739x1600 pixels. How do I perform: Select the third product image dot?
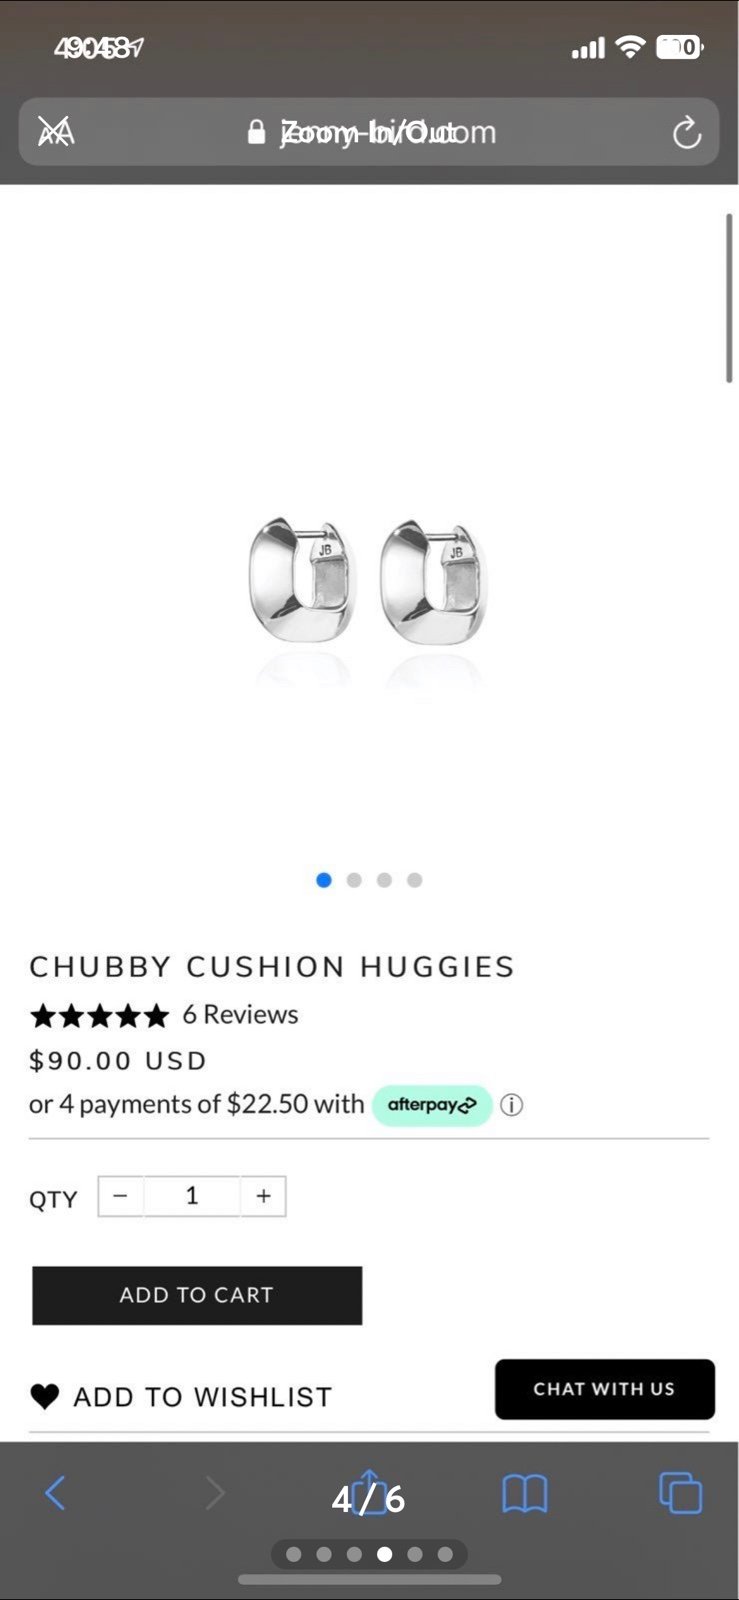pyautogui.click(x=384, y=880)
